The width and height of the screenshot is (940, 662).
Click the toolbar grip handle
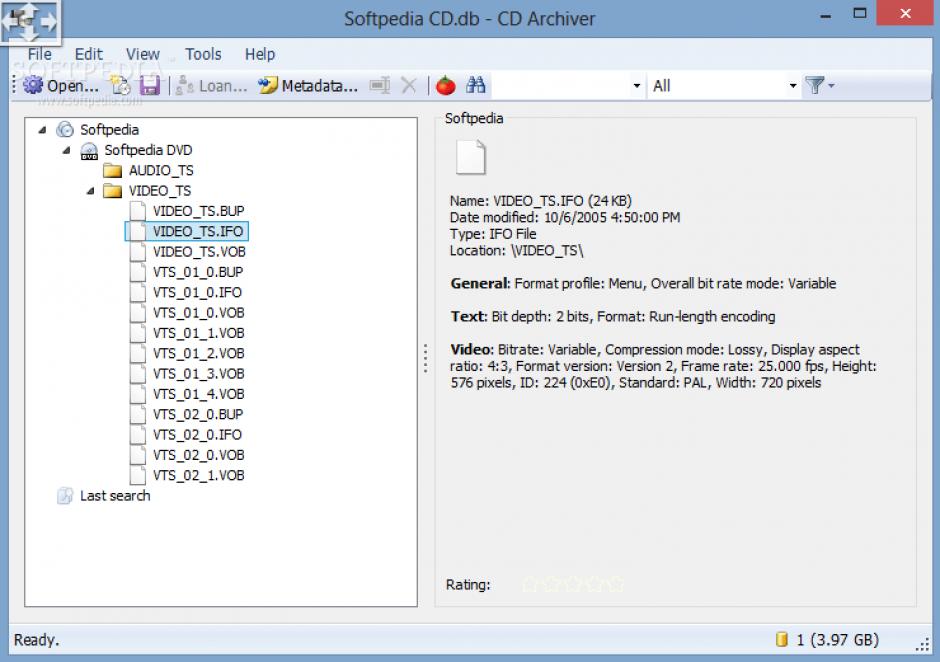[x=14, y=86]
